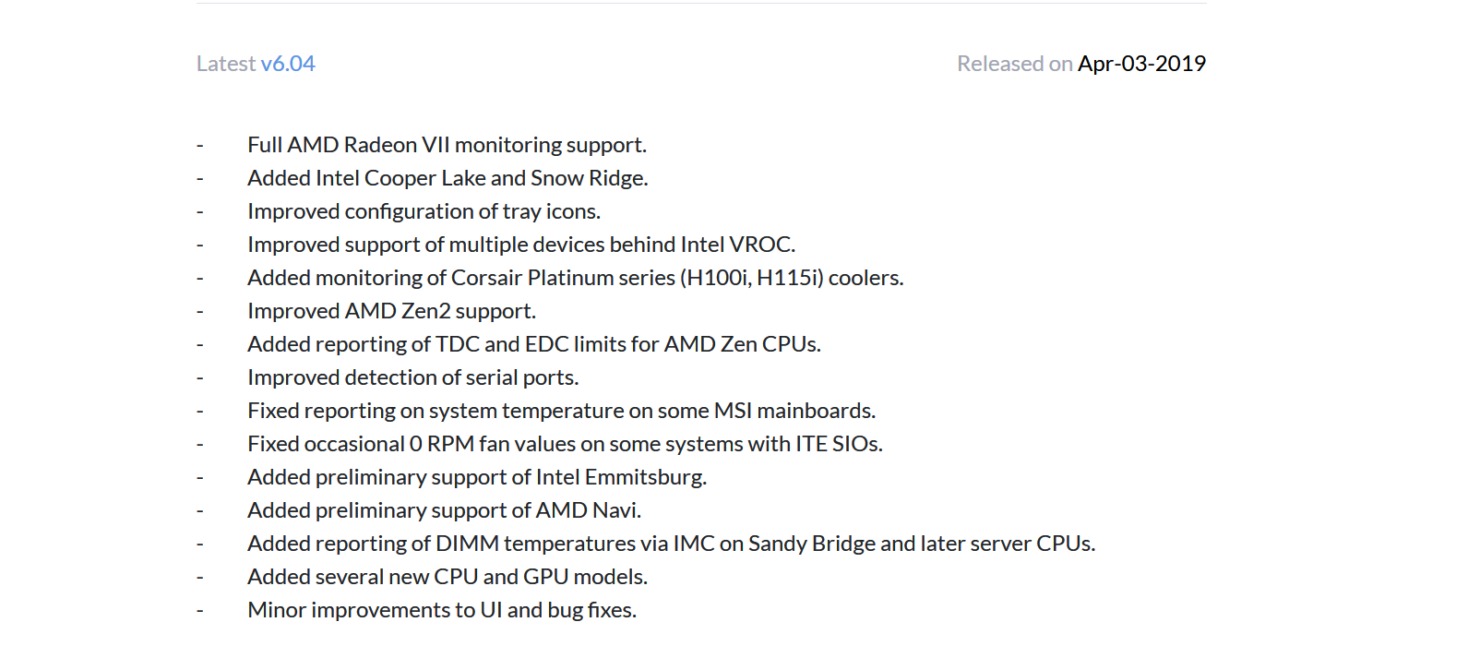The height and width of the screenshot is (646, 1480).
Task: Click the AMD Navi preliminary support entry
Action: 444,509
